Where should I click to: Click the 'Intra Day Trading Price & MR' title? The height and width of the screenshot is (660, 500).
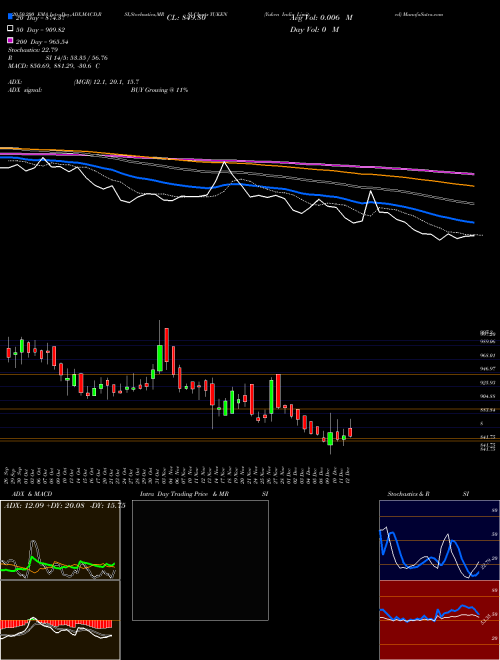[184, 494]
